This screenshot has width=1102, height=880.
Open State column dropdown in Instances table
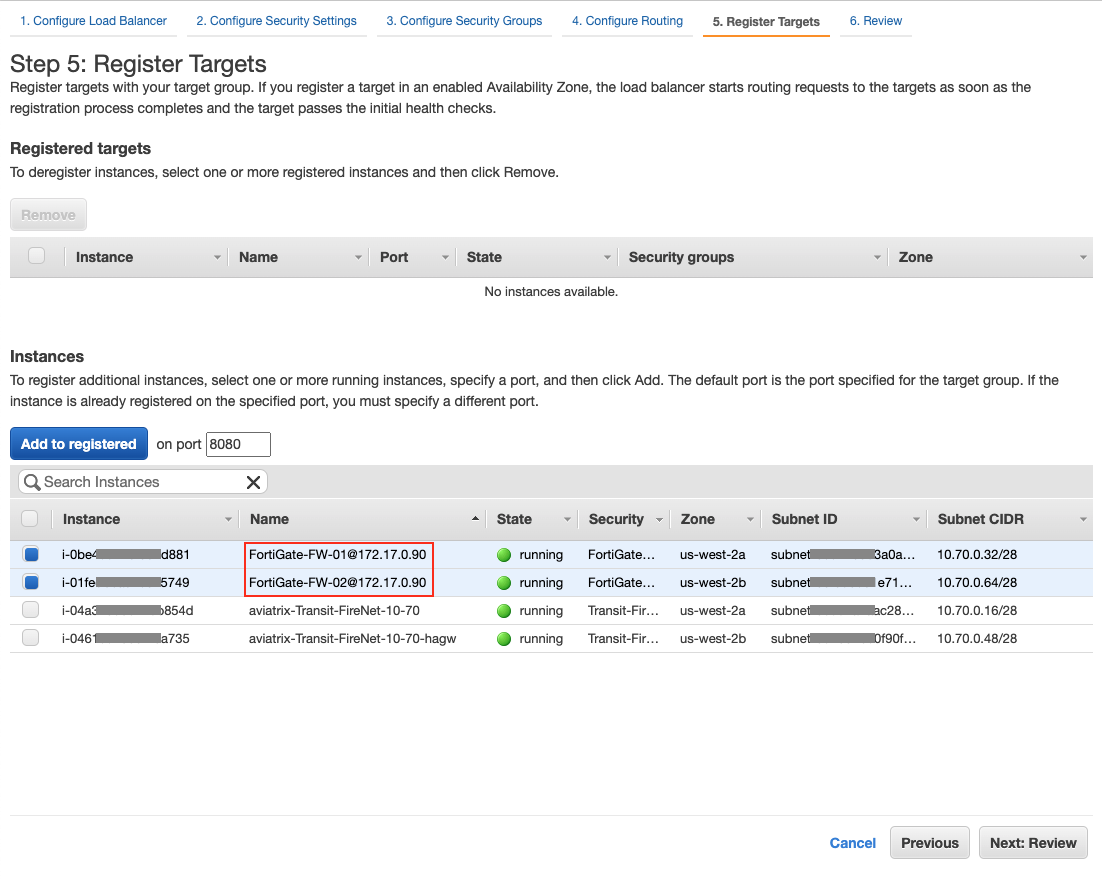(567, 519)
